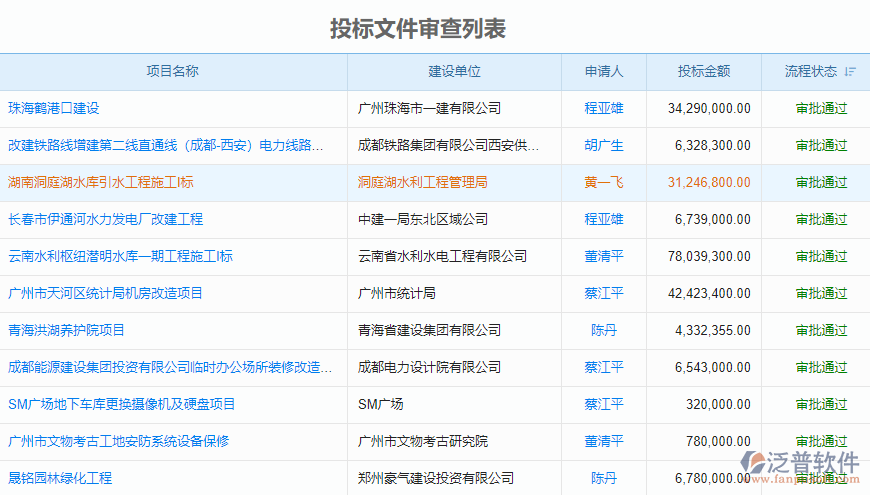Open the 广州市文物考古工地安防系统设备保修 link
The width and height of the screenshot is (870, 495).
coord(118,441)
